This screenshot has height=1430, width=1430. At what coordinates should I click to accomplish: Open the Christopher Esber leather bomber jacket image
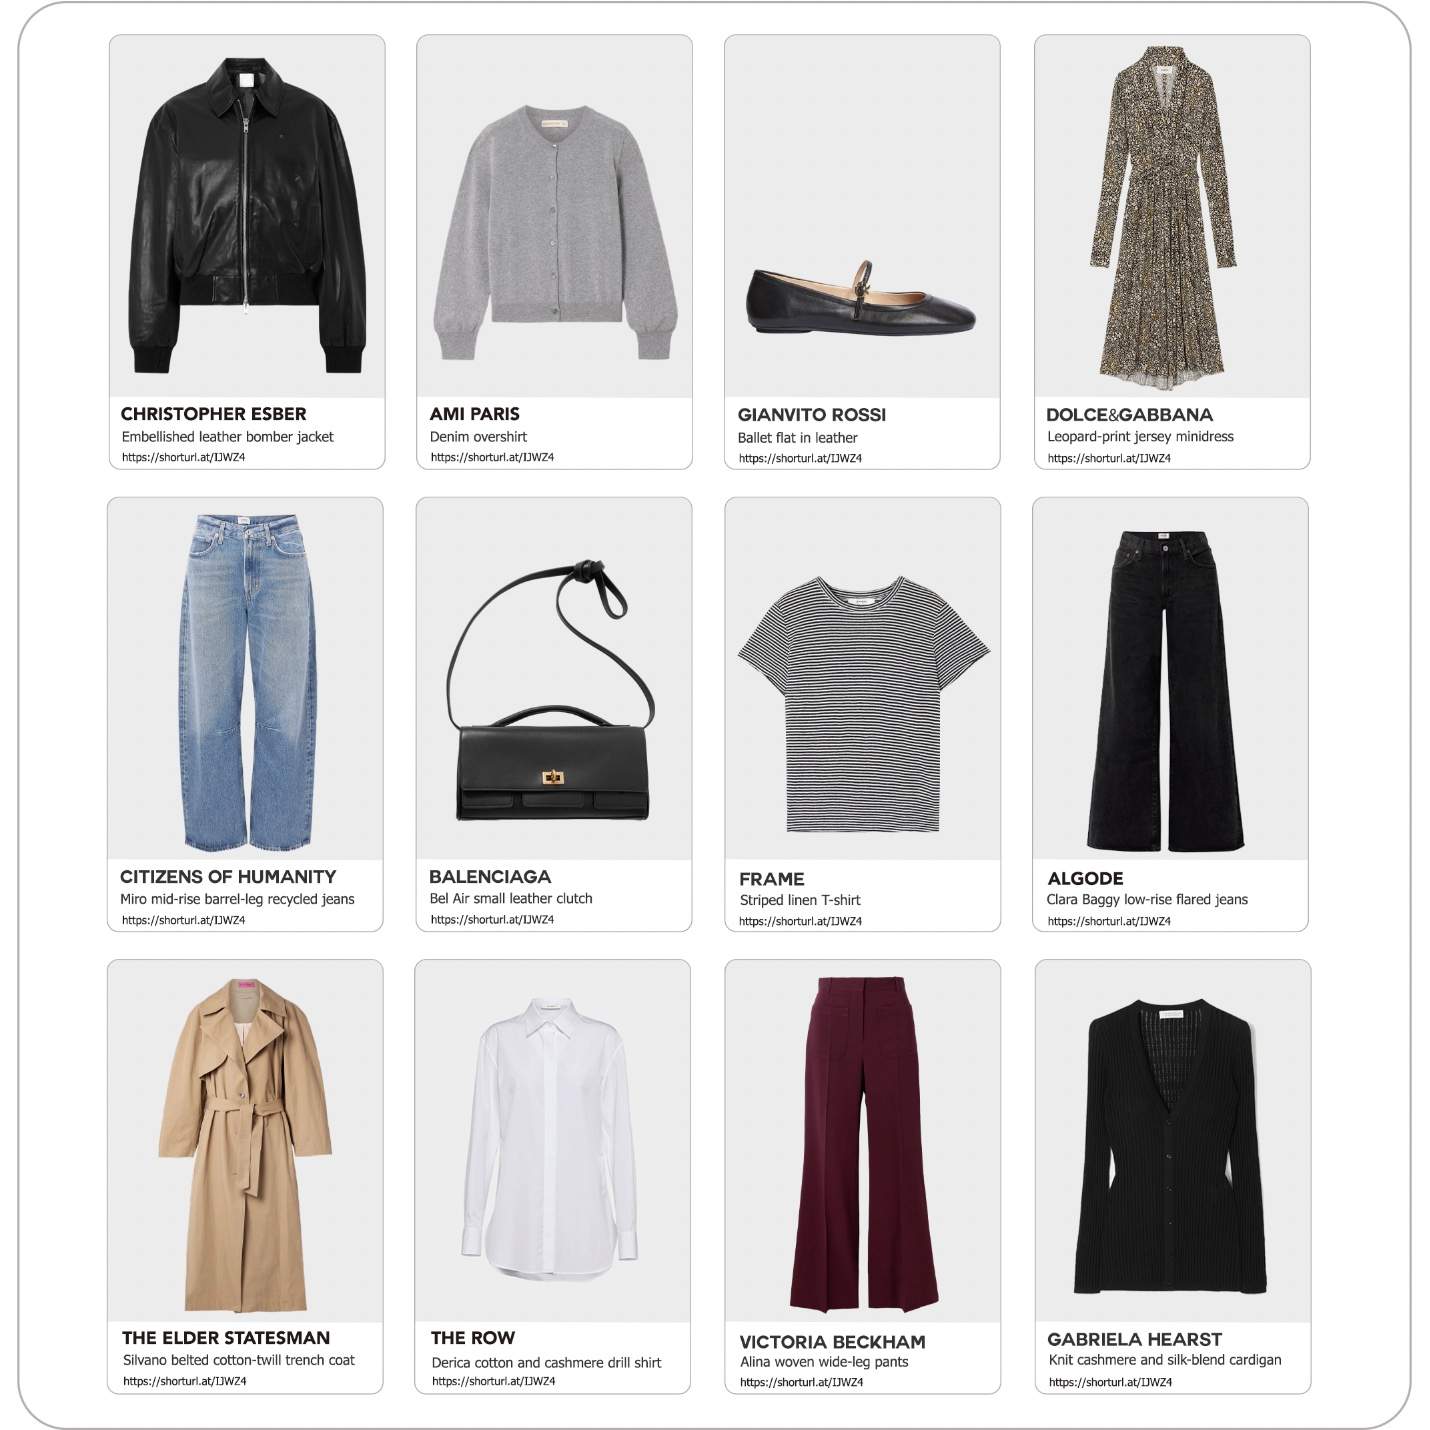pyautogui.click(x=247, y=217)
